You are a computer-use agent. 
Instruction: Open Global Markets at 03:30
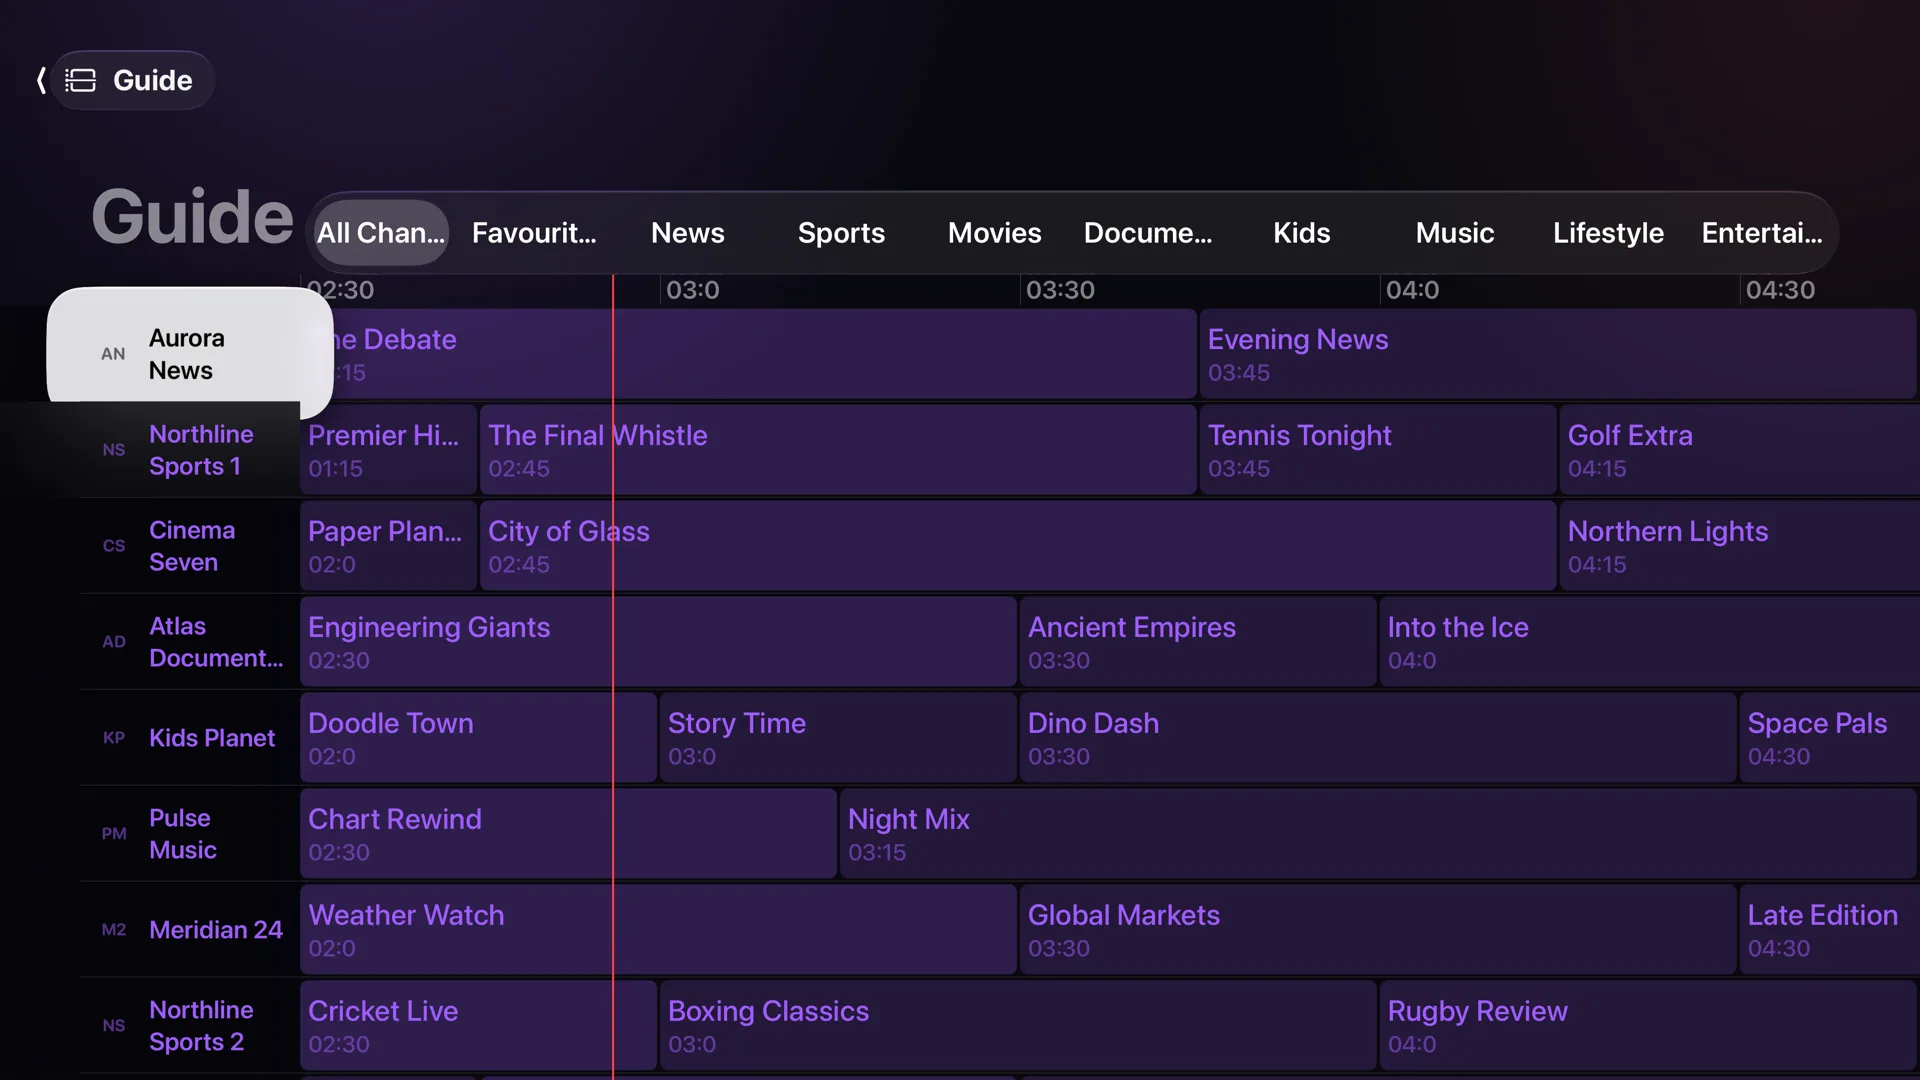[x=1378, y=930]
